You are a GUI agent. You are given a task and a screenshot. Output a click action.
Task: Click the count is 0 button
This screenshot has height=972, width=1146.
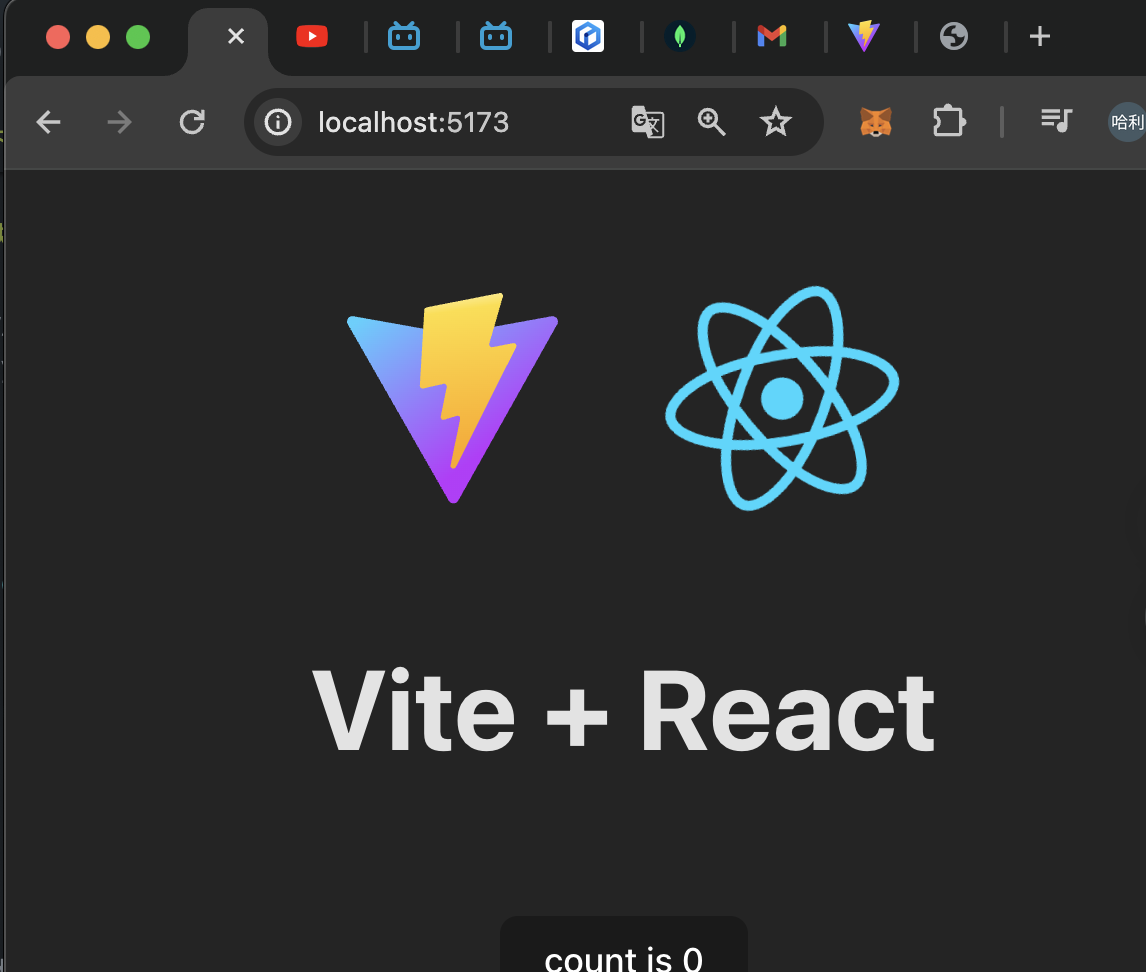click(x=623, y=946)
